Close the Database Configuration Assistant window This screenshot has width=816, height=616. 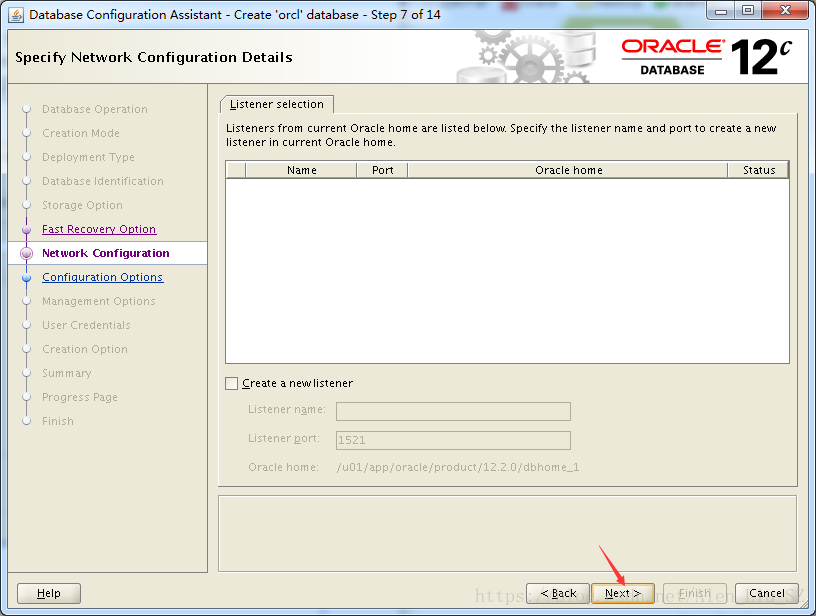coord(785,11)
